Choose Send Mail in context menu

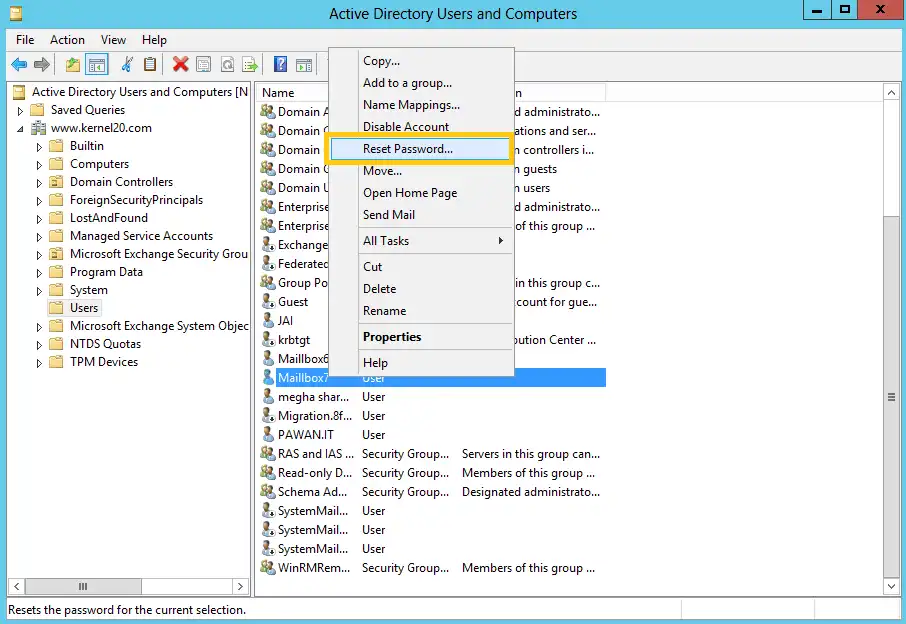421,215
